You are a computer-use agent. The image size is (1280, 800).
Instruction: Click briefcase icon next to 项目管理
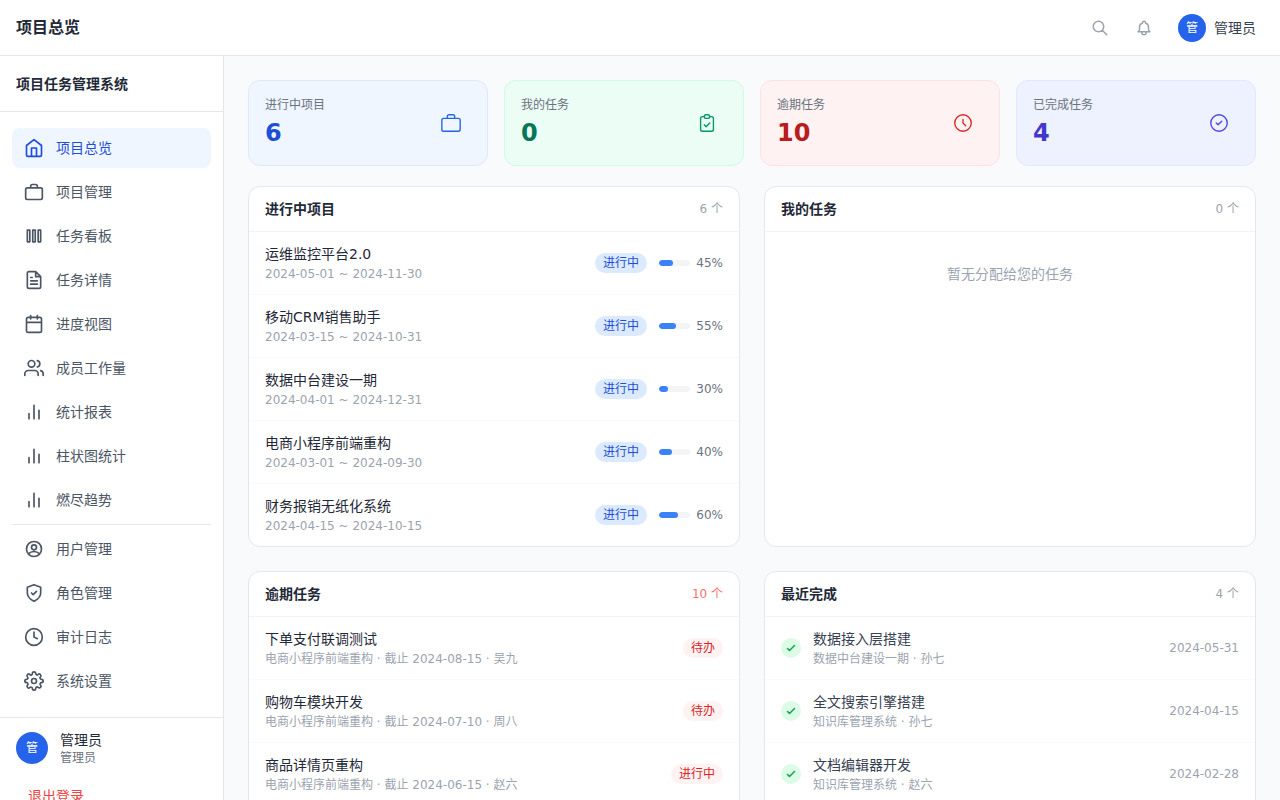pyautogui.click(x=34, y=192)
